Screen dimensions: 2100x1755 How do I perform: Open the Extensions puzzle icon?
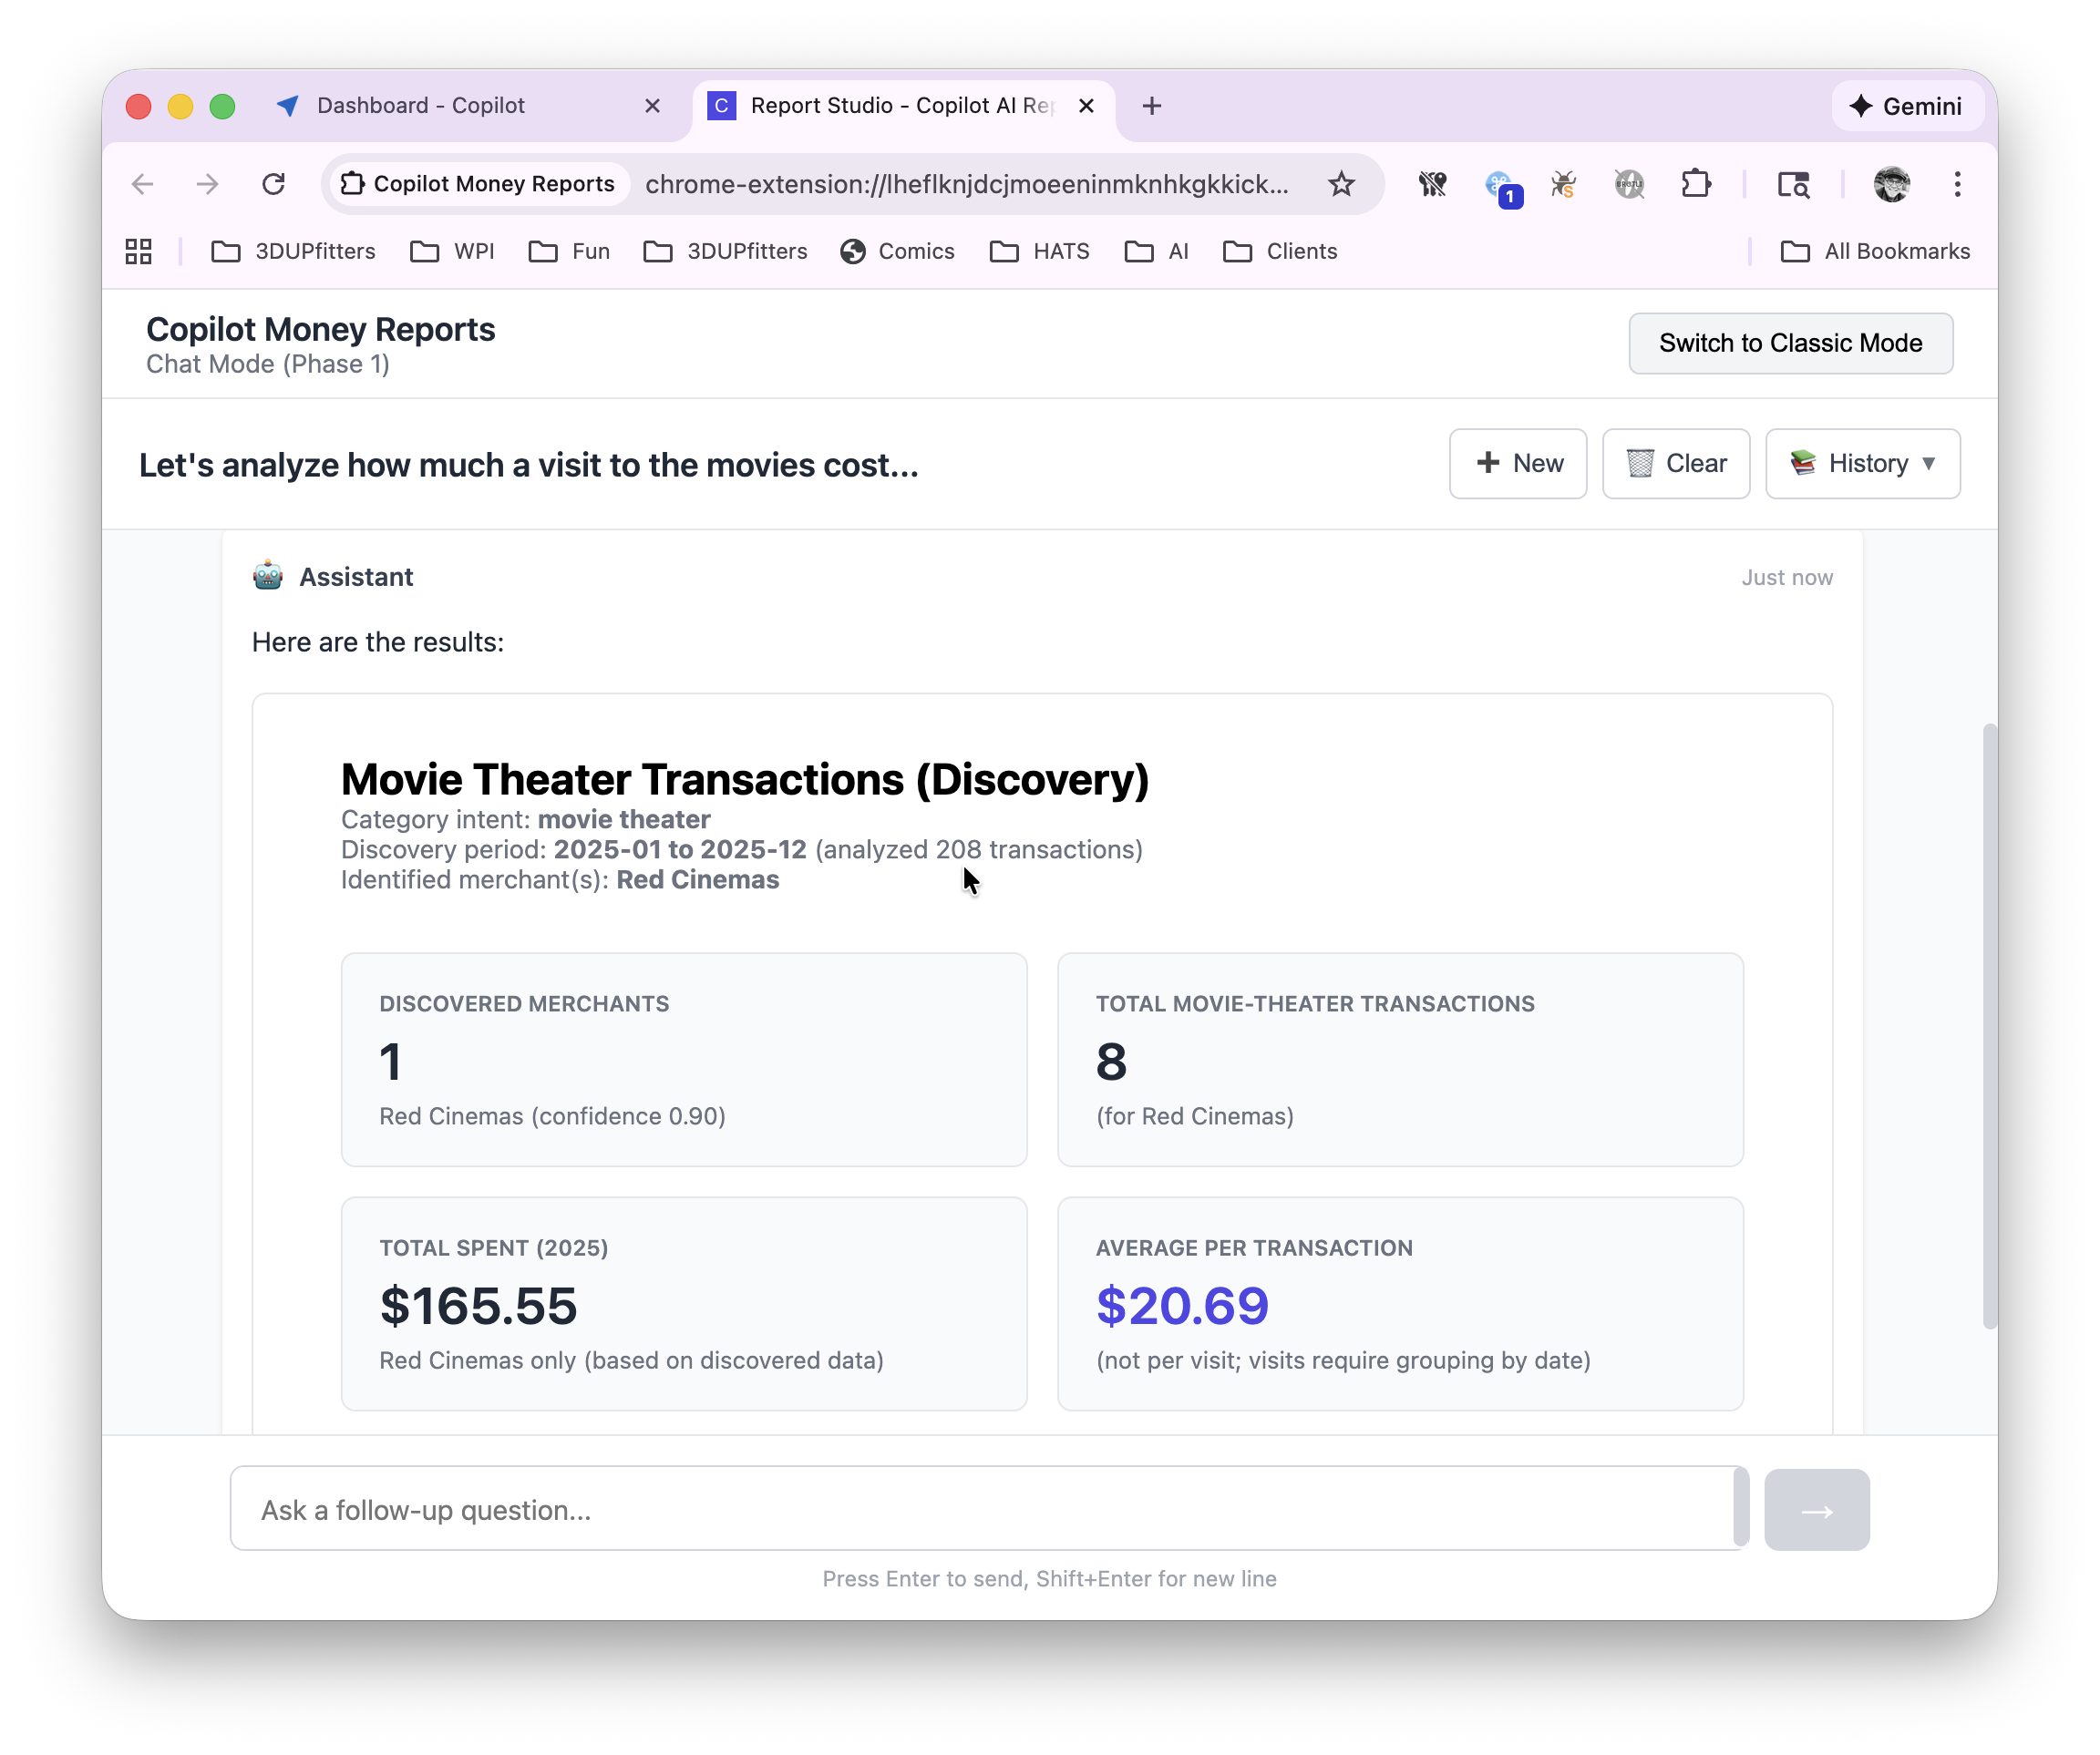[x=1695, y=184]
